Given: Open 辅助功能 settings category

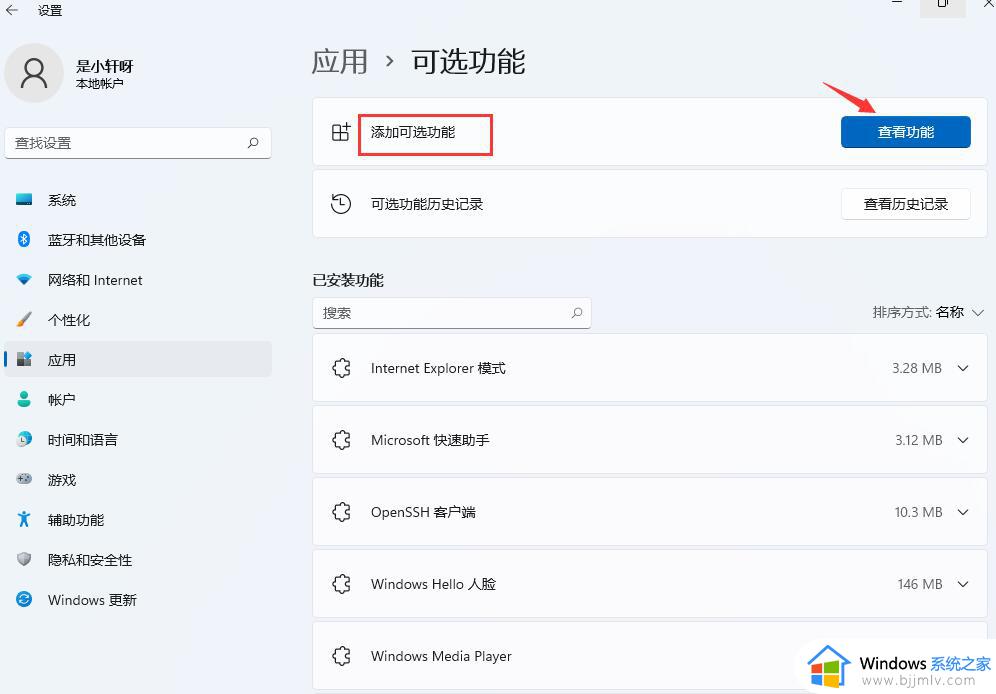Looking at the screenshot, I should click(x=138, y=519).
